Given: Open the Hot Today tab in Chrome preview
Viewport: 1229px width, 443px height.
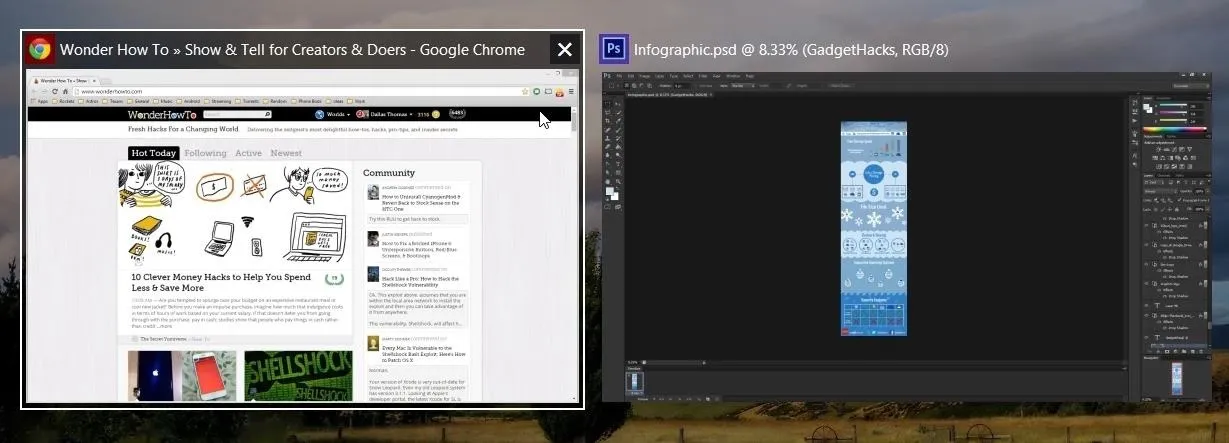Looking at the screenshot, I should pos(153,153).
